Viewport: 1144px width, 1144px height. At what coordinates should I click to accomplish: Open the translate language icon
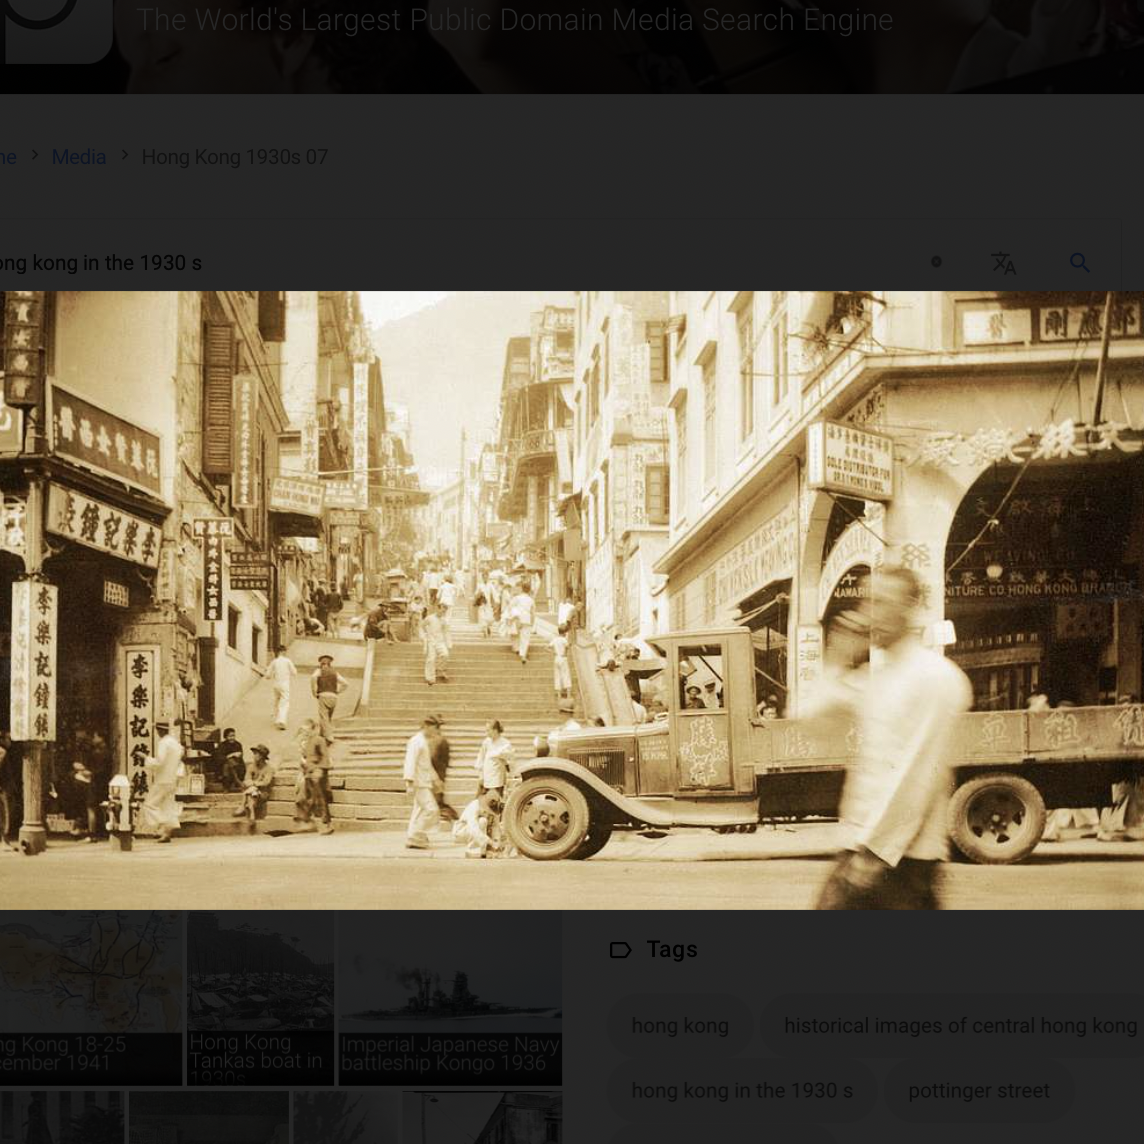click(x=1003, y=263)
